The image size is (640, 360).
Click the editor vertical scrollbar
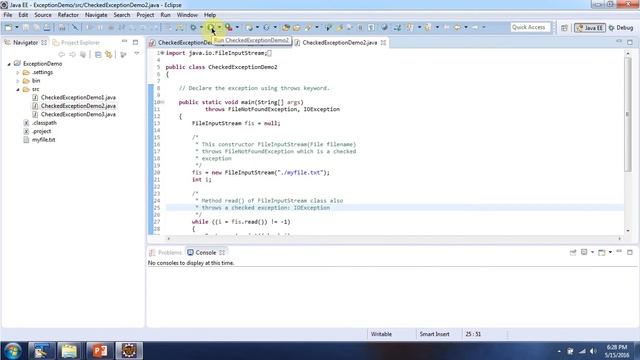click(628, 114)
